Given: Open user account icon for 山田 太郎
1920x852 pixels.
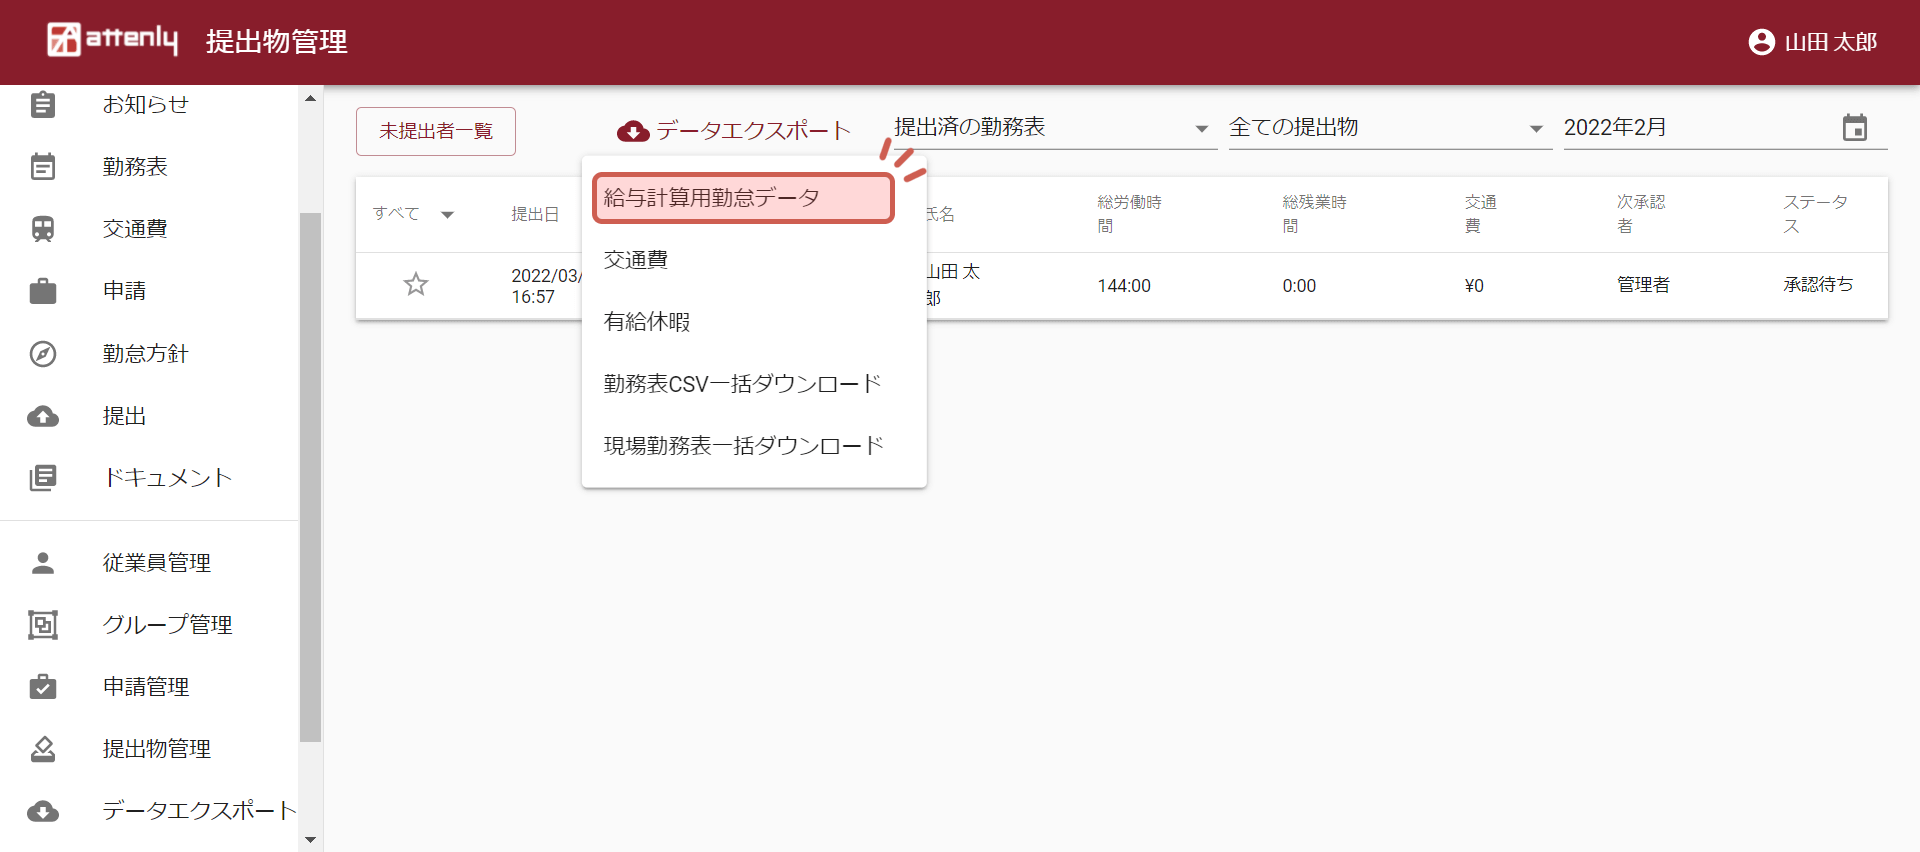Looking at the screenshot, I should [x=1761, y=42].
